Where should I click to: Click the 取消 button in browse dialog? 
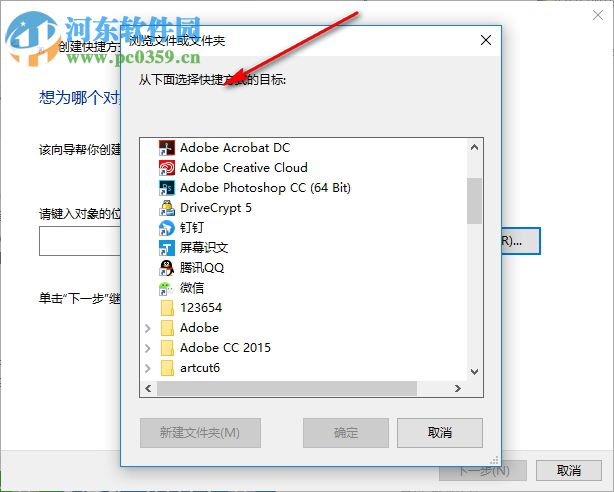click(440, 432)
